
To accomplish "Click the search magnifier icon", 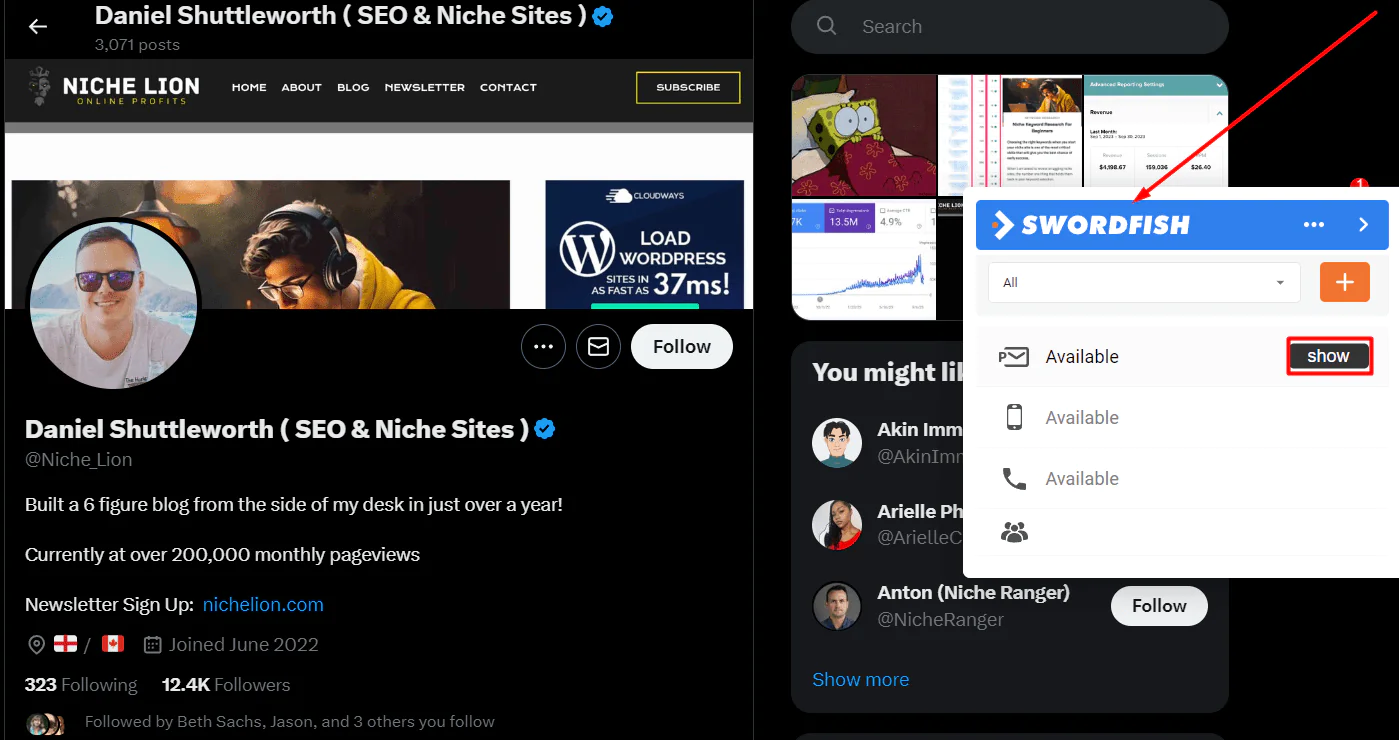I will pyautogui.click(x=827, y=26).
